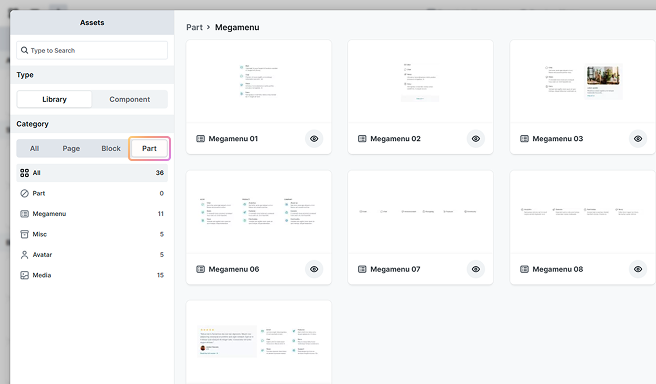Select the Block category tab
Image resolution: width=656 pixels, height=384 pixels.
tap(111, 148)
